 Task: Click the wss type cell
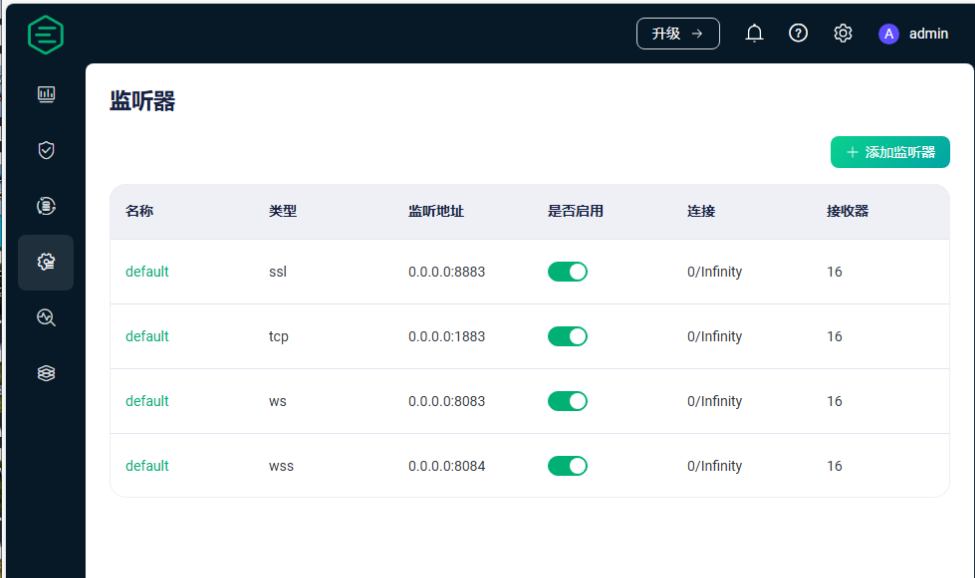(x=281, y=466)
